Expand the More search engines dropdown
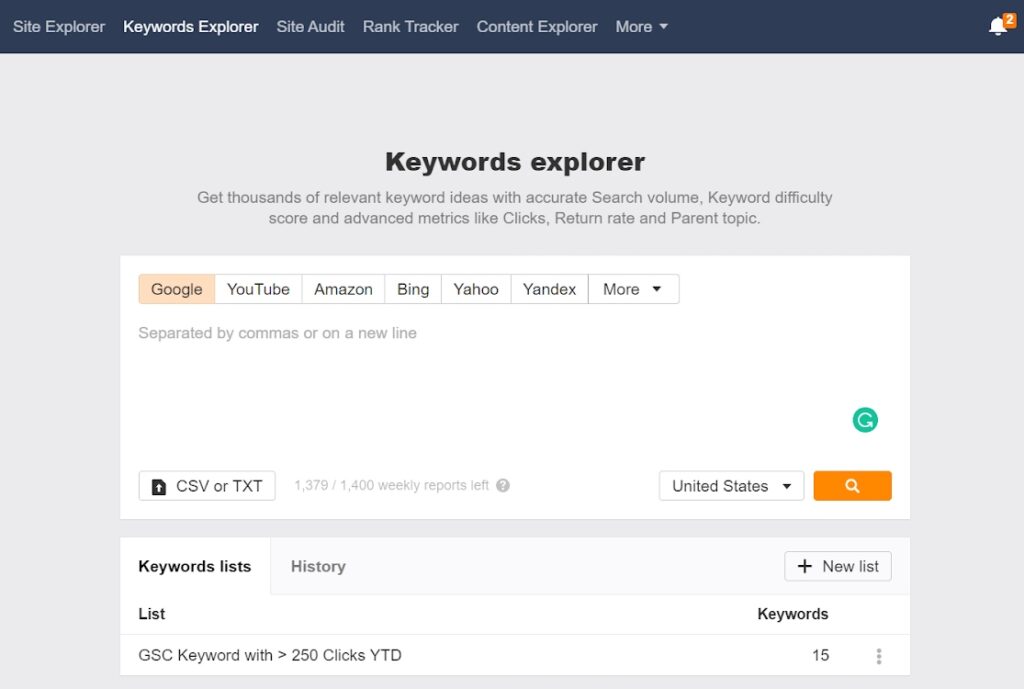This screenshot has height=689, width=1024. pos(633,289)
